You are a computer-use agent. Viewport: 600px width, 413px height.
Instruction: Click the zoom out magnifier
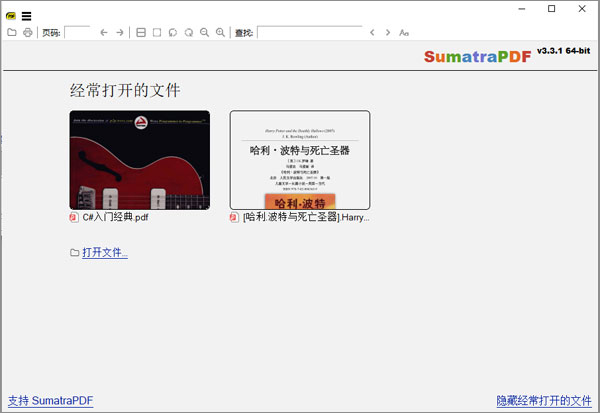205,33
